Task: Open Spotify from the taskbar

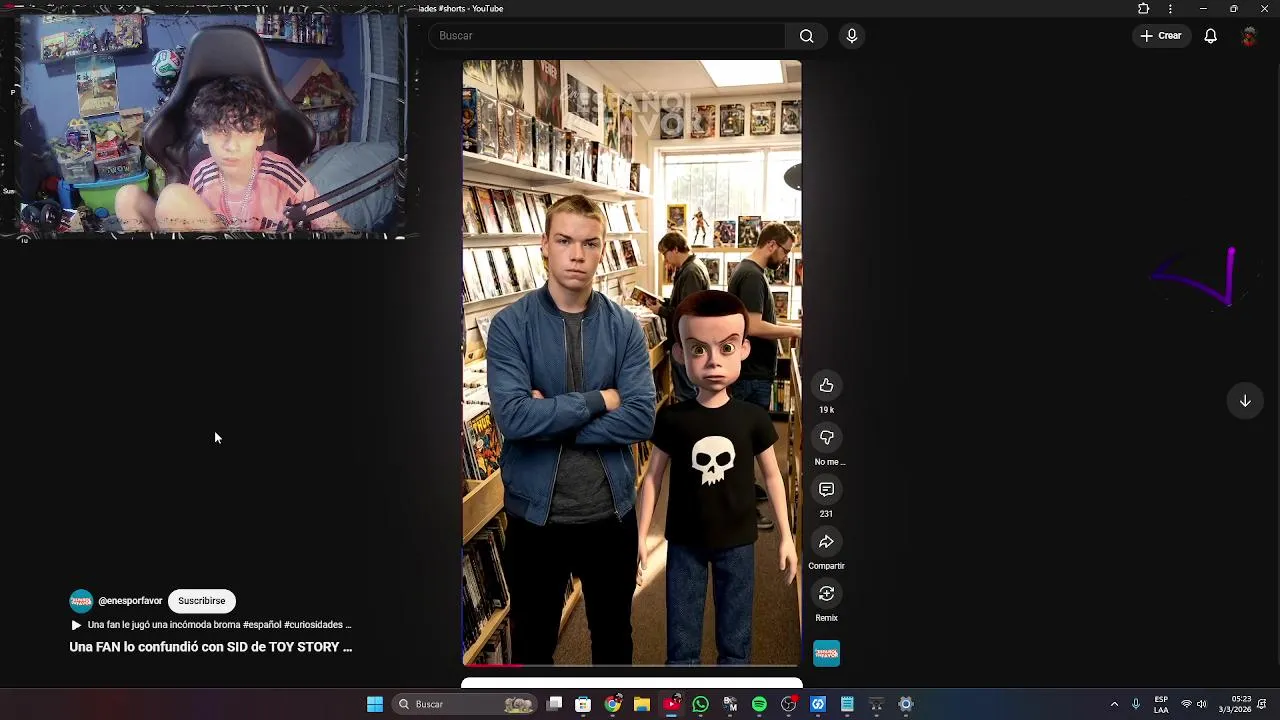Action: coord(760,704)
